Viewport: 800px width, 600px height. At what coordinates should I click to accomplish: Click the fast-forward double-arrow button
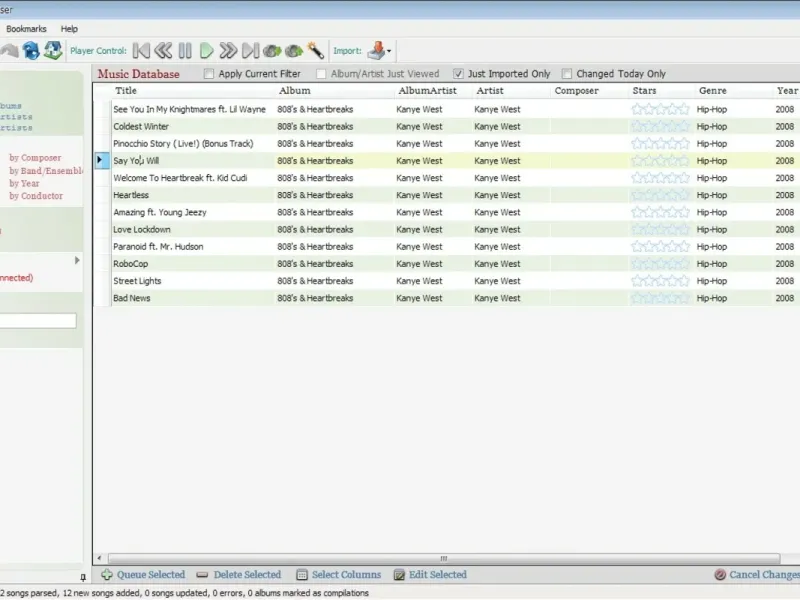[228, 51]
